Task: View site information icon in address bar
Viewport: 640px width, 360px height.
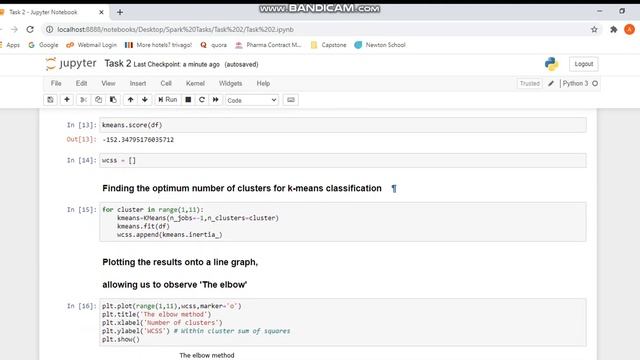Action: pyautogui.click(x=49, y=29)
